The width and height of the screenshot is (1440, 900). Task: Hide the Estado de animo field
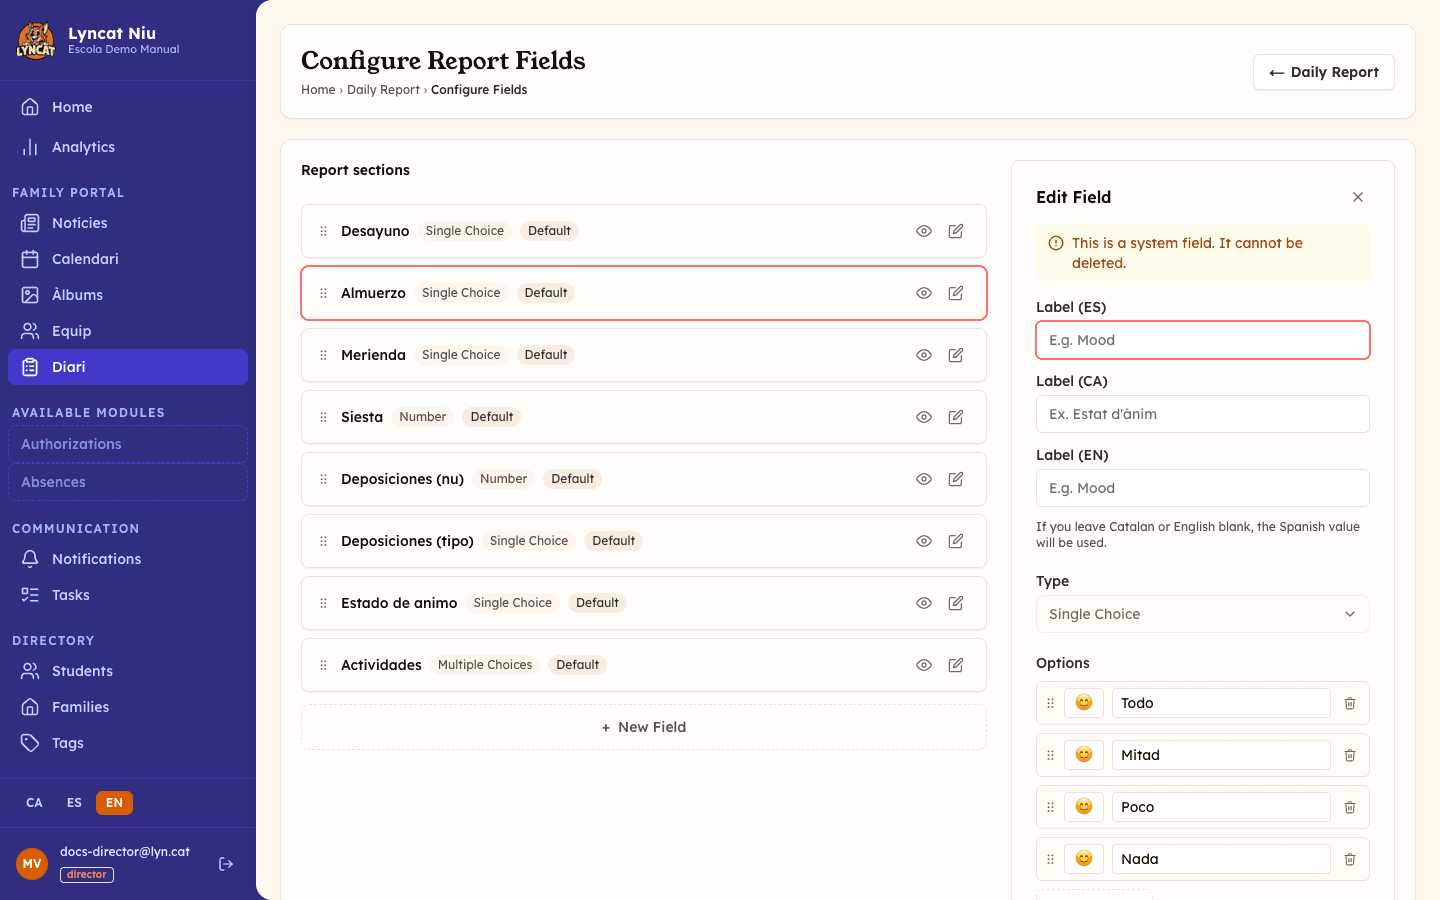click(x=924, y=603)
